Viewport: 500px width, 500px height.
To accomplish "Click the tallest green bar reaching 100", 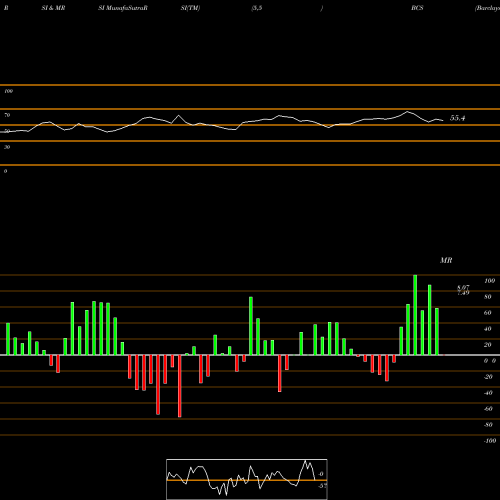I will click(415, 315).
